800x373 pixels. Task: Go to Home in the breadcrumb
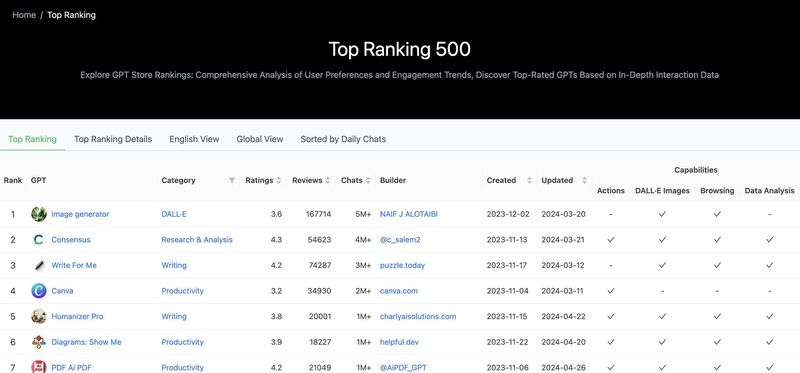pos(24,15)
